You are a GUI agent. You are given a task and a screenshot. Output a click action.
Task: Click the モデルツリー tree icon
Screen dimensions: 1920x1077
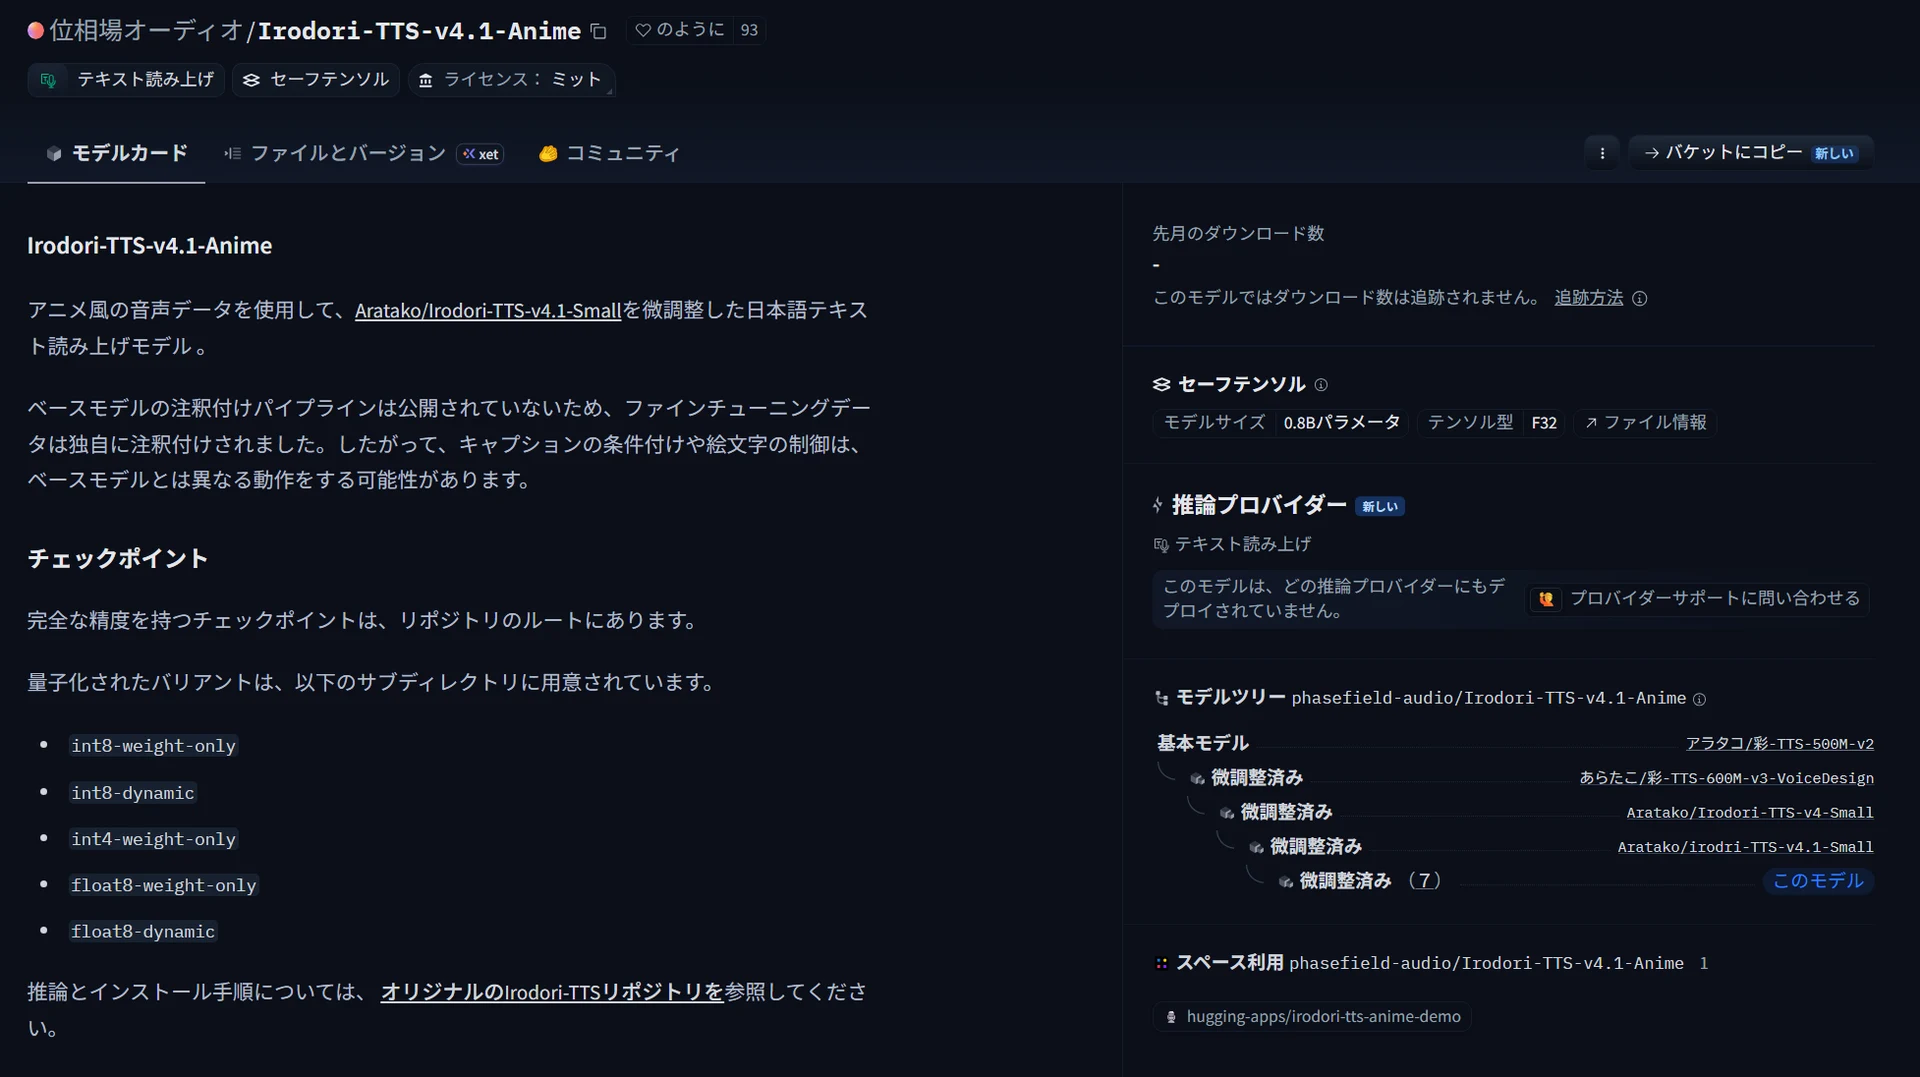[1161, 698]
